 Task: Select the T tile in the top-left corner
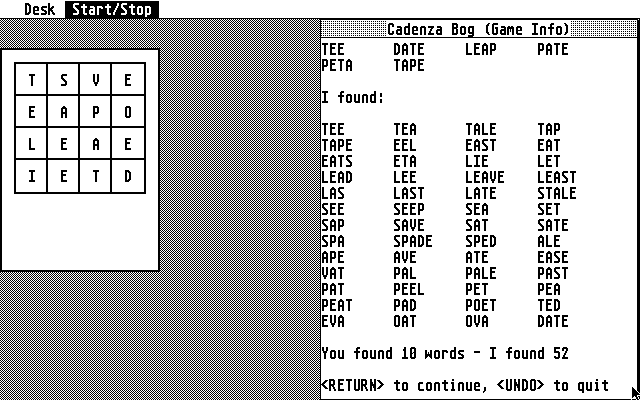(32, 81)
